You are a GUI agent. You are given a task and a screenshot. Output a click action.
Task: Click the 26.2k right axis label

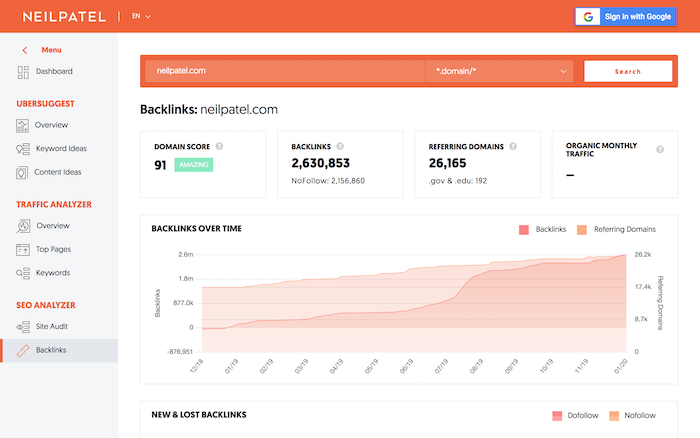pyautogui.click(x=643, y=254)
